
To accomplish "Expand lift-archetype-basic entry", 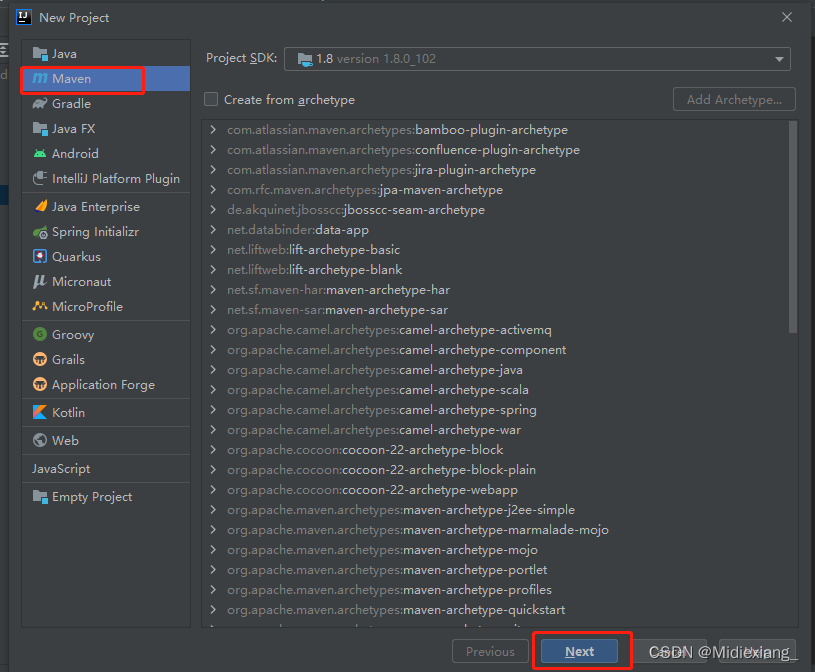I will coord(213,249).
